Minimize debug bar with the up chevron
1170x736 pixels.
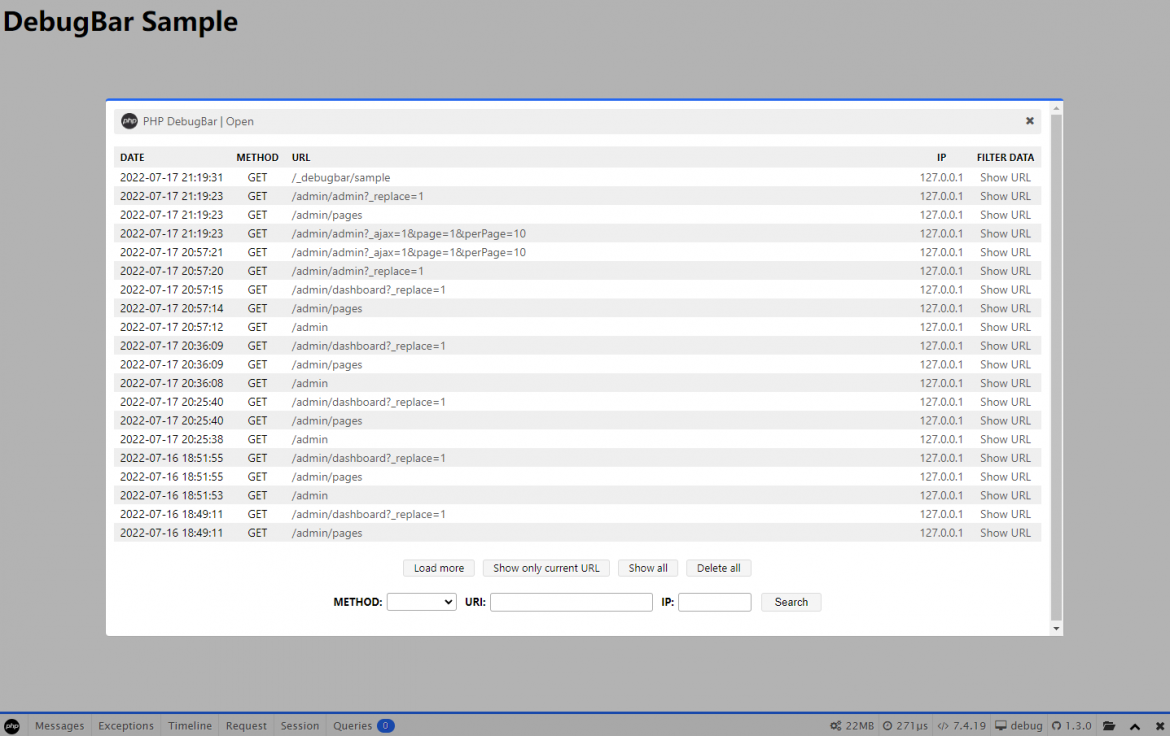[1135, 726]
